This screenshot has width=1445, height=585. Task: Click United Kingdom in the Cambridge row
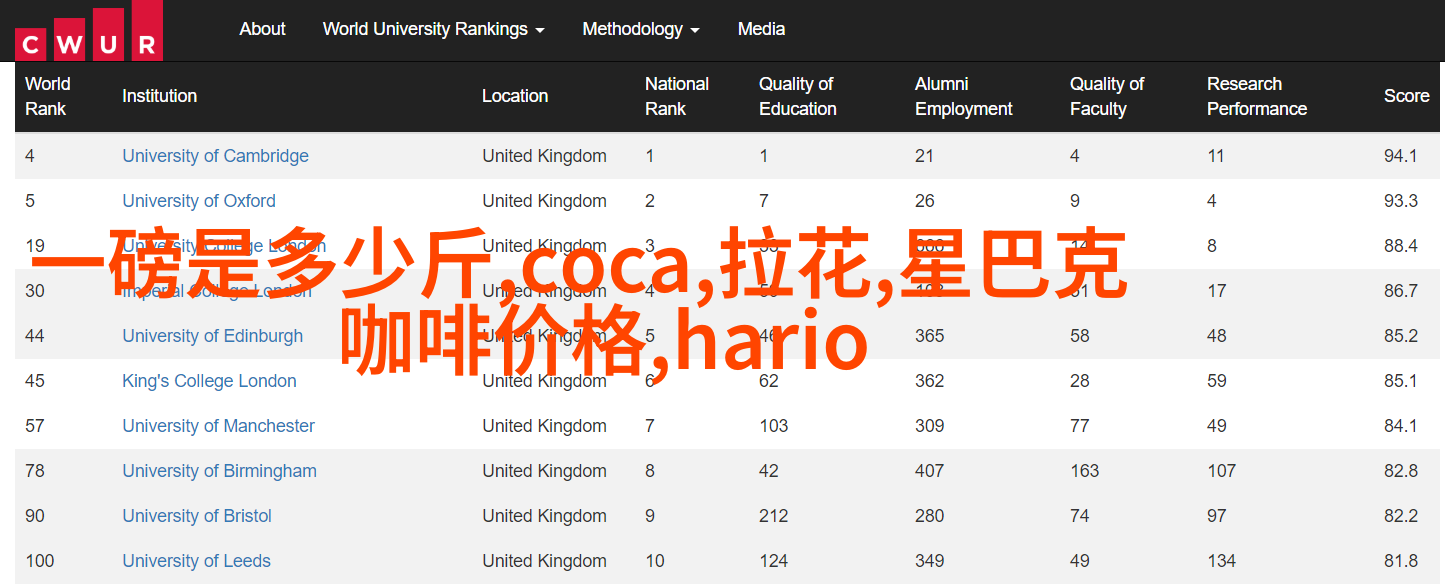(544, 156)
